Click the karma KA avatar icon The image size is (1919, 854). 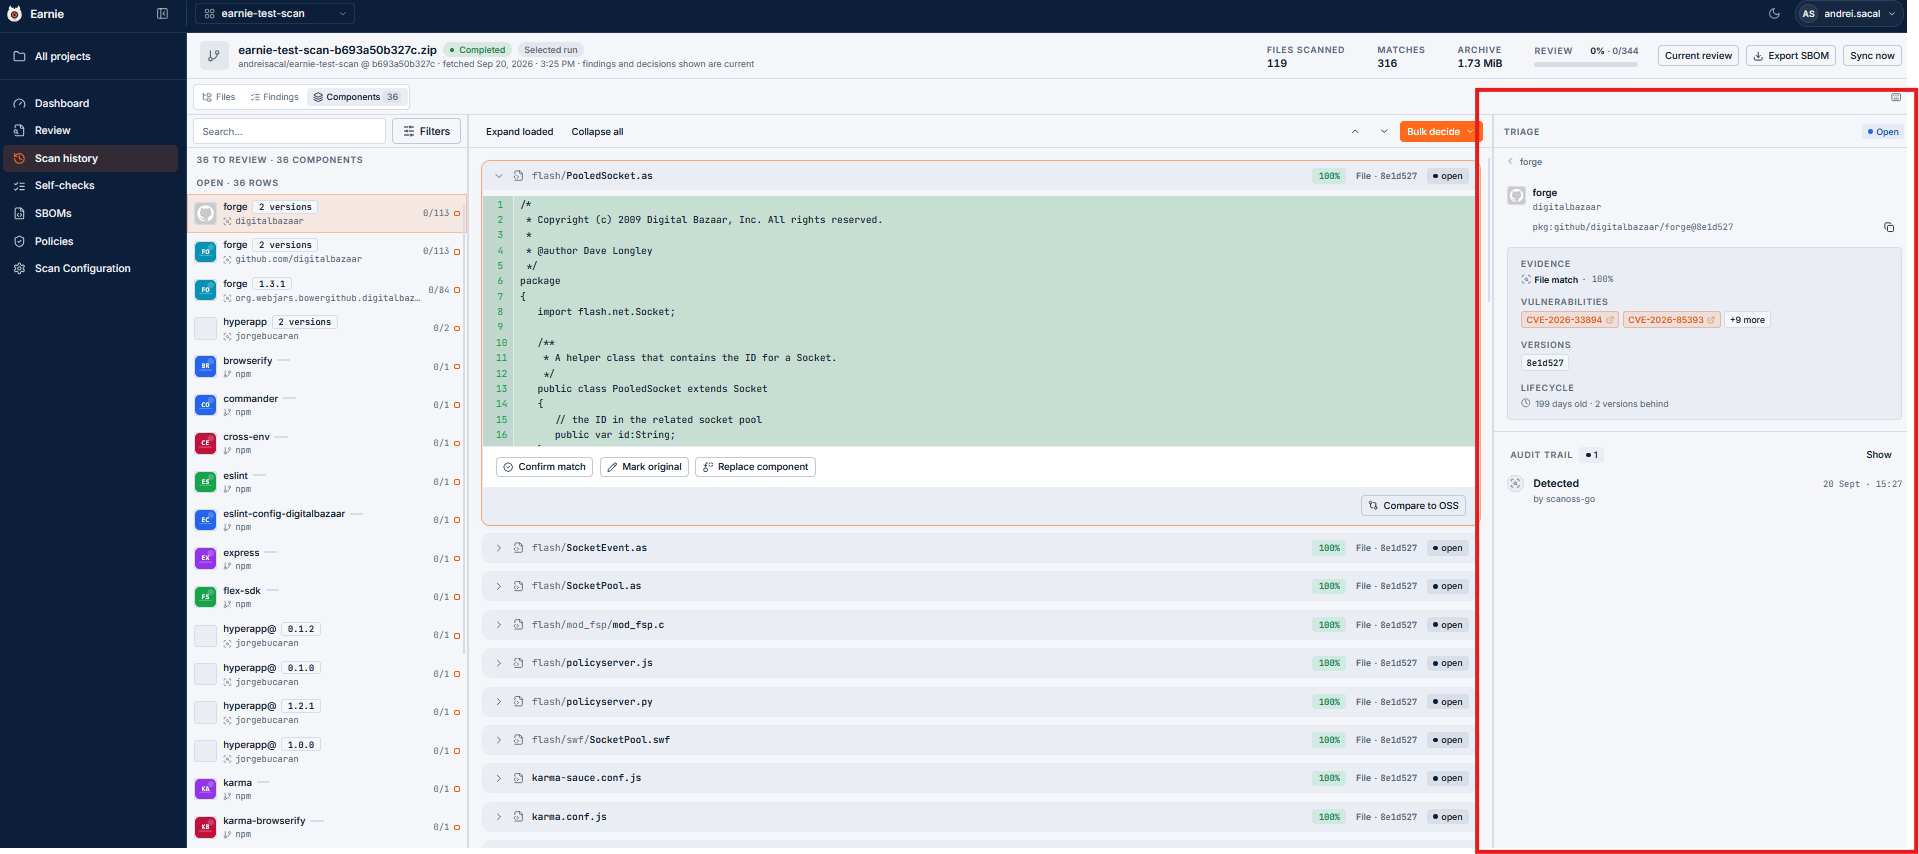[205, 789]
